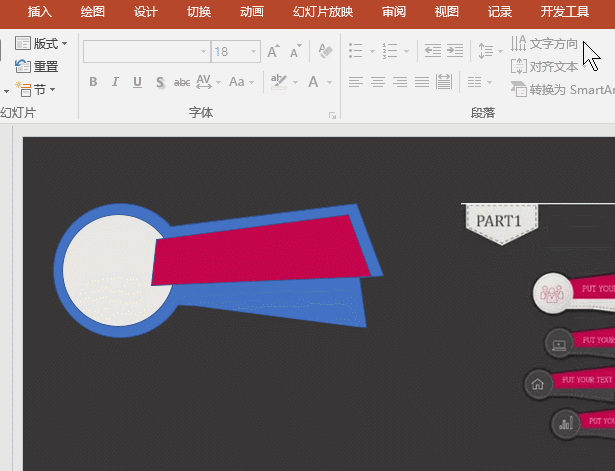Screen dimensions: 615x471
Task: Justify text alignment
Action: [422, 82]
